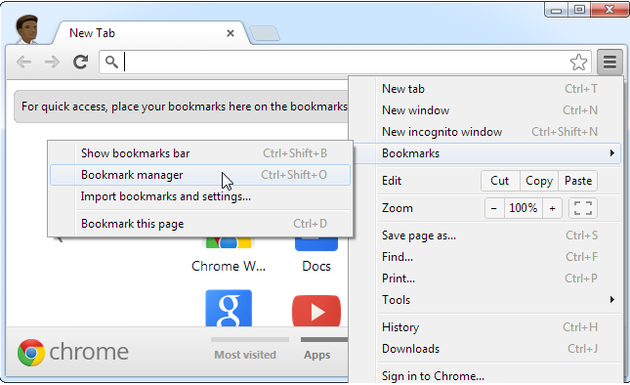
Task: Click the back navigation arrow
Action: (24, 62)
